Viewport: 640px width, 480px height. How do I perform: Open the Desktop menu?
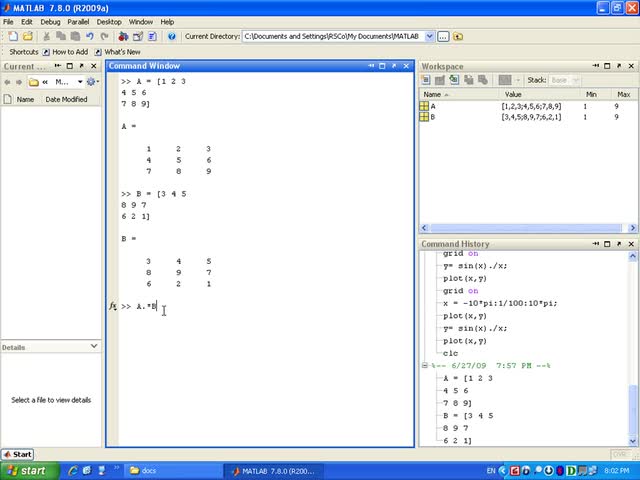[x=109, y=22]
